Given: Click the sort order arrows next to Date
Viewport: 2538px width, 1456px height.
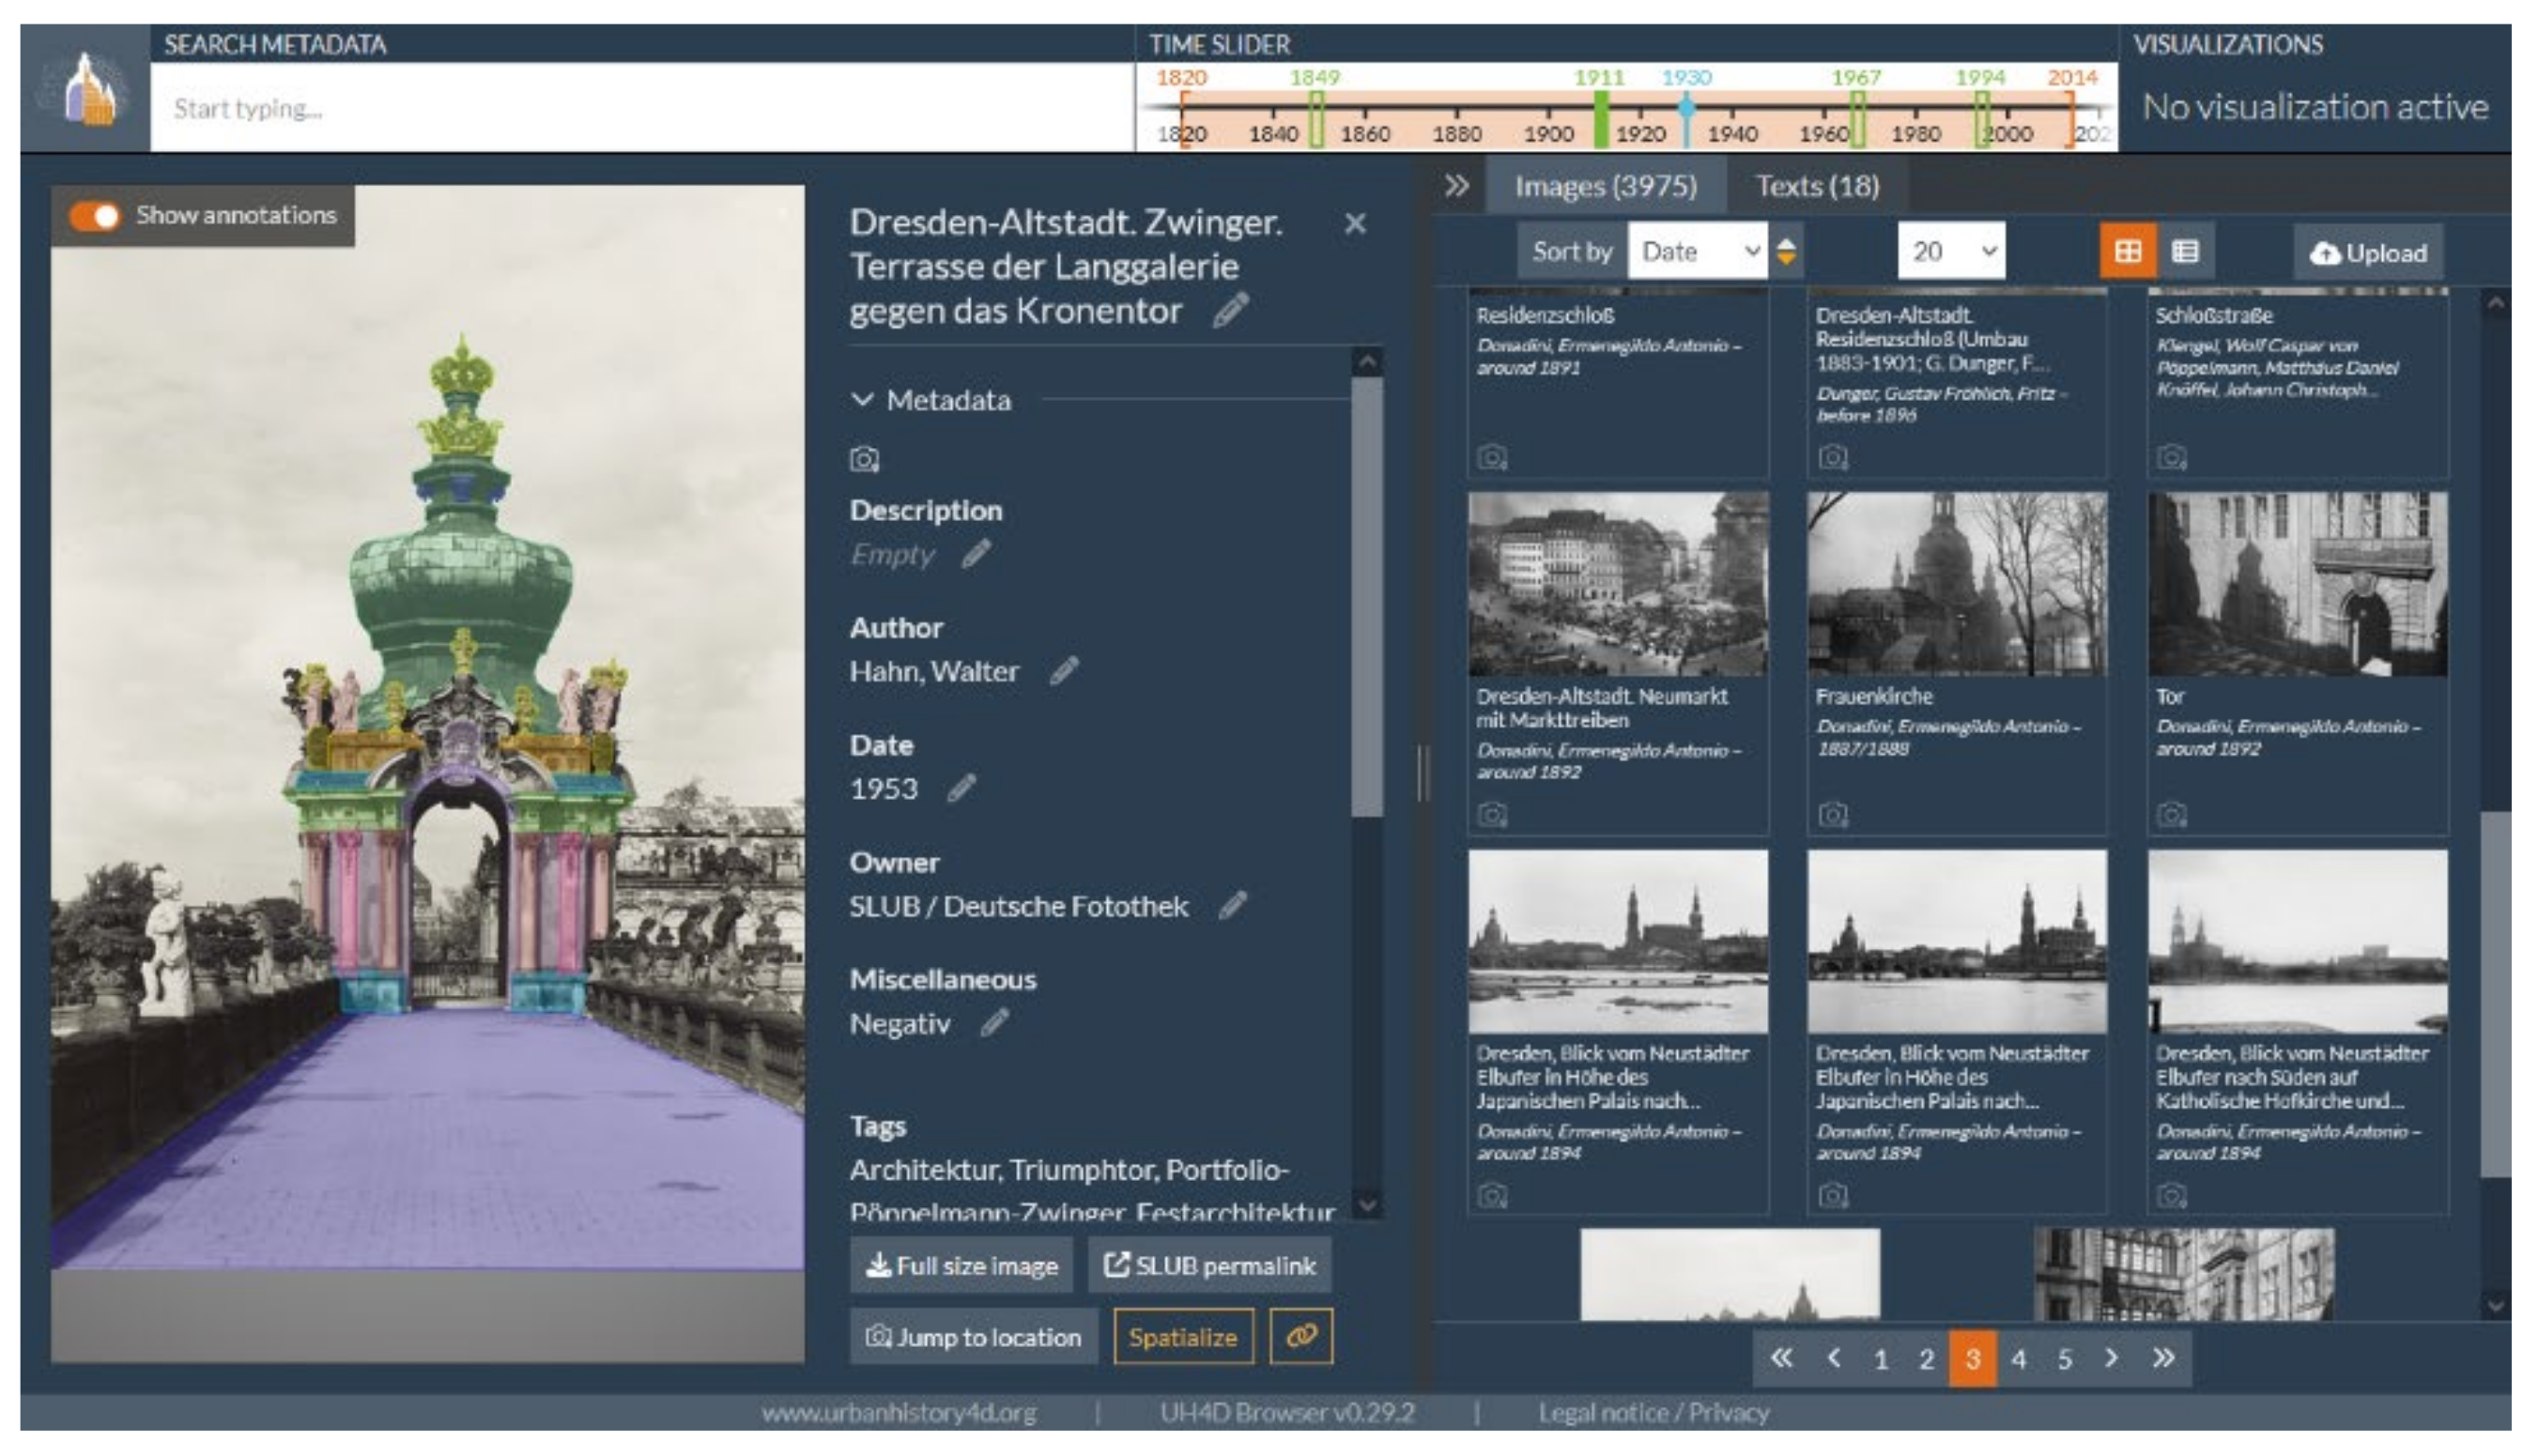Looking at the screenshot, I should (1786, 251).
